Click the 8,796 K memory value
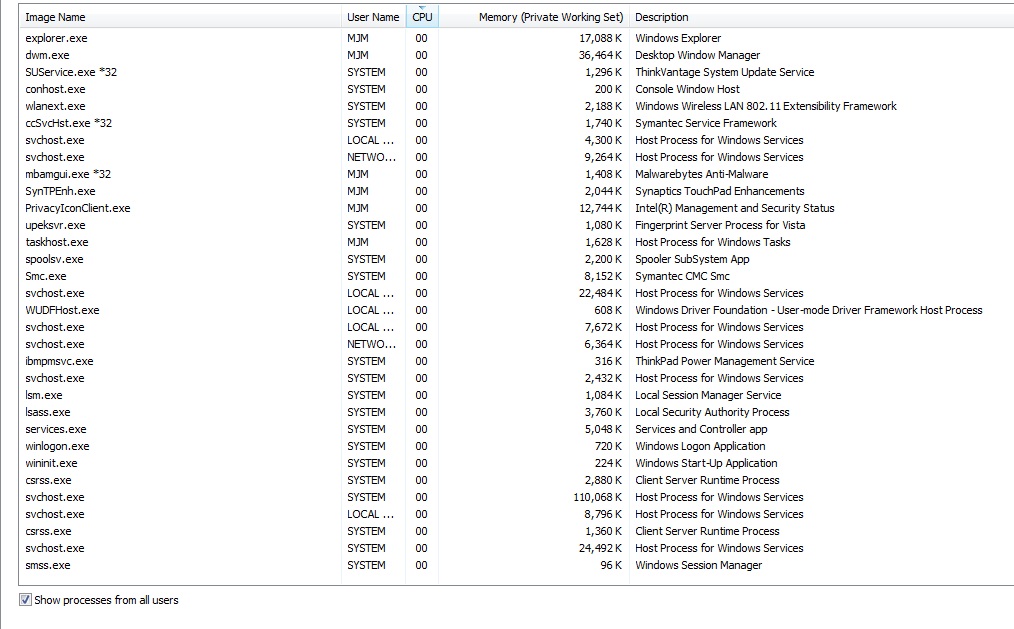This screenshot has height=629, width=1014. pos(603,515)
